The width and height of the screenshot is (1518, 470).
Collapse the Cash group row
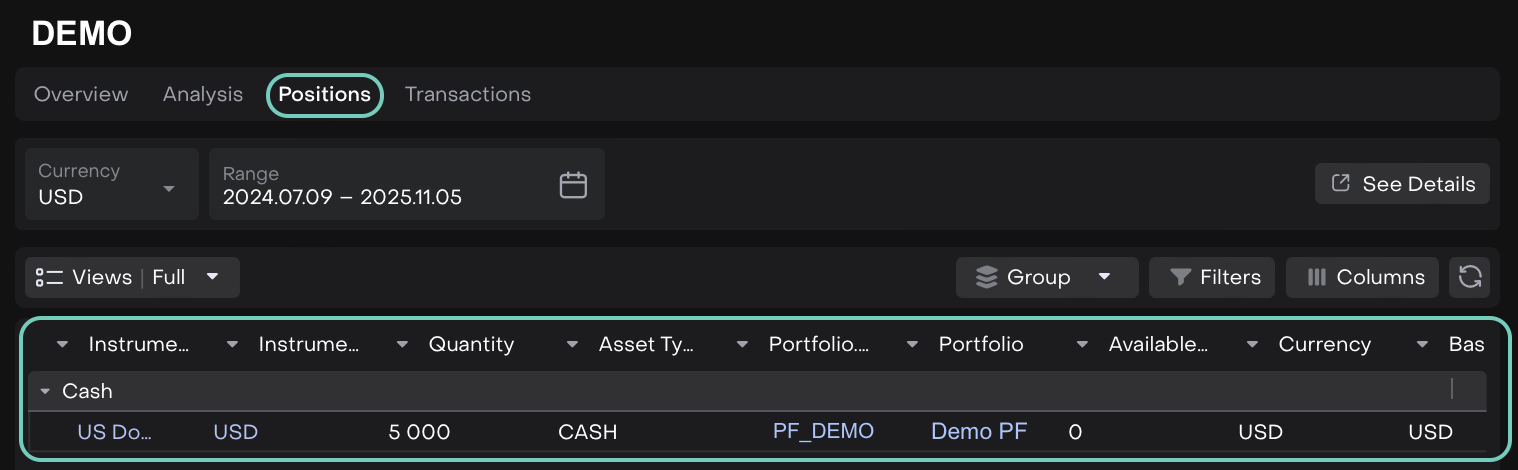tap(45, 391)
